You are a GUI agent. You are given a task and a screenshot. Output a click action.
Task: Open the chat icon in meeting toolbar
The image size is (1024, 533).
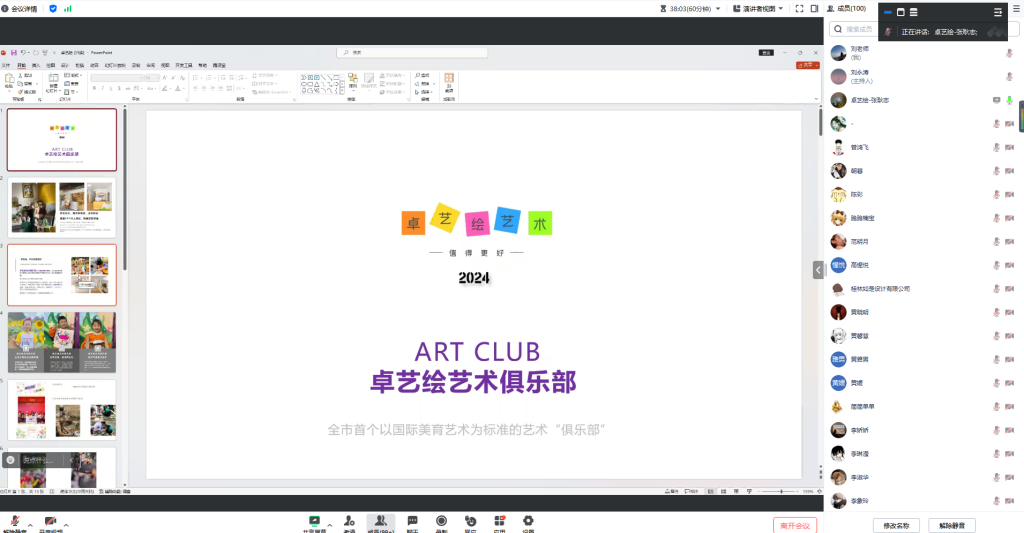click(x=412, y=521)
